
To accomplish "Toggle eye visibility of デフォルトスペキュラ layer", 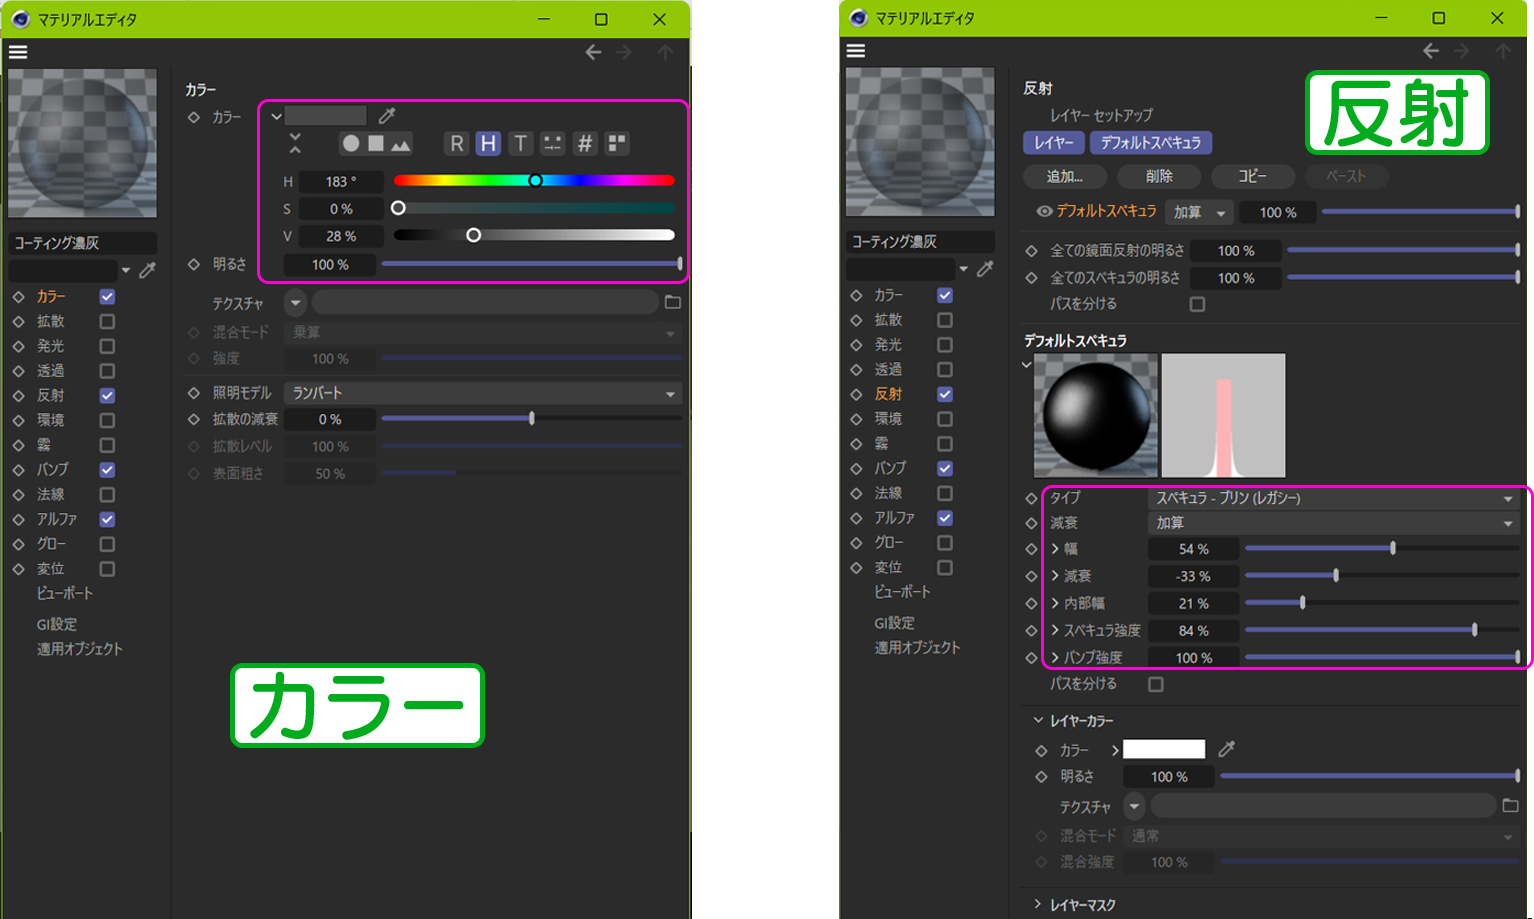I will 1044,212.
